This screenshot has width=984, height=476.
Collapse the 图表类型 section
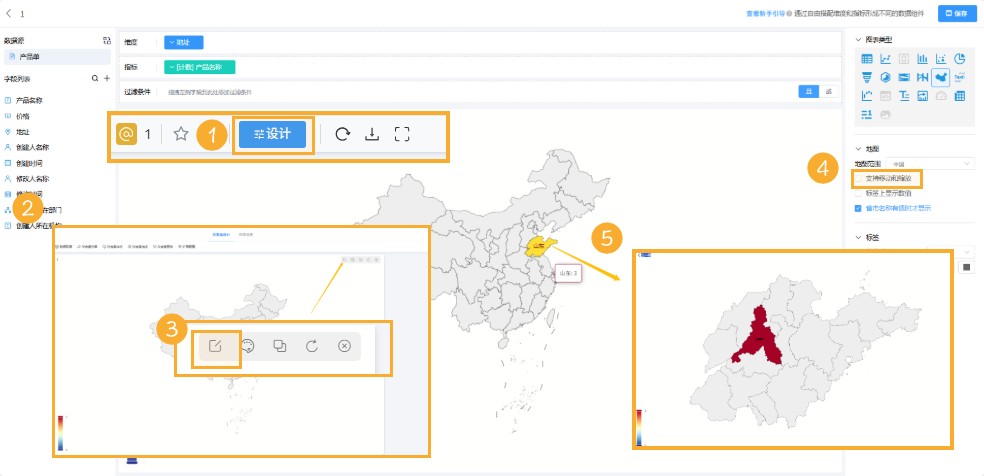point(859,39)
